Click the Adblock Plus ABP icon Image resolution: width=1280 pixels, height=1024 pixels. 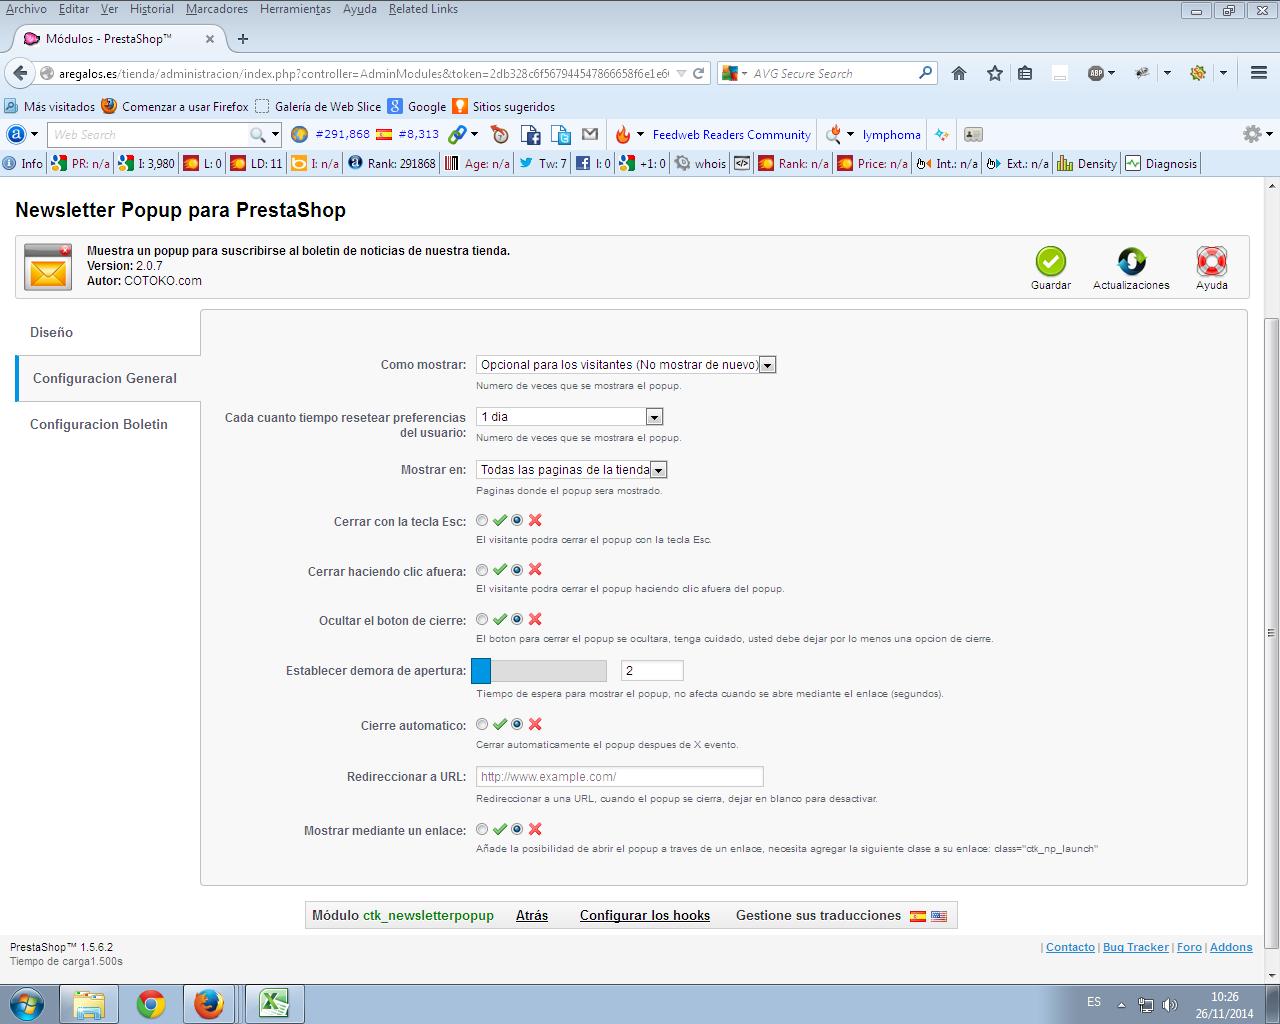[1096, 73]
